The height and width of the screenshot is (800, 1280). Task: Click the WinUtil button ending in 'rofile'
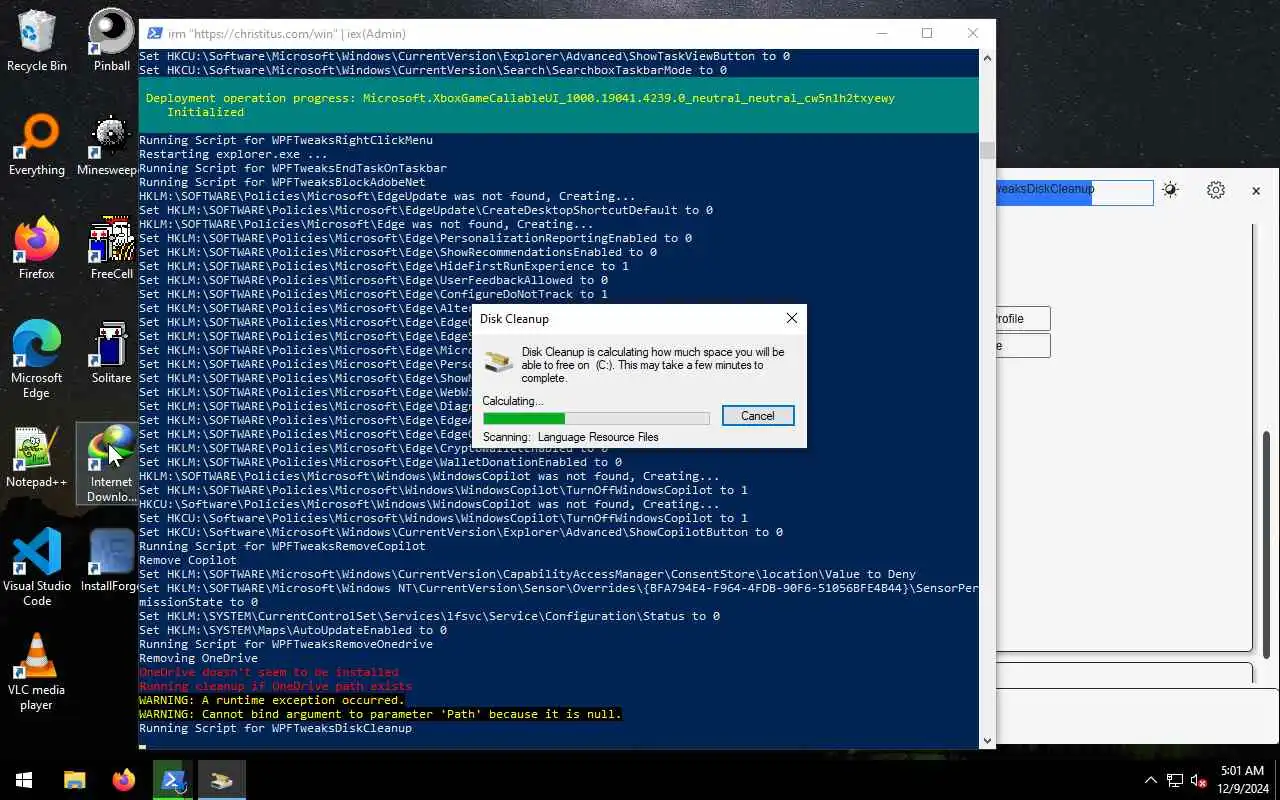click(x=1023, y=319)
